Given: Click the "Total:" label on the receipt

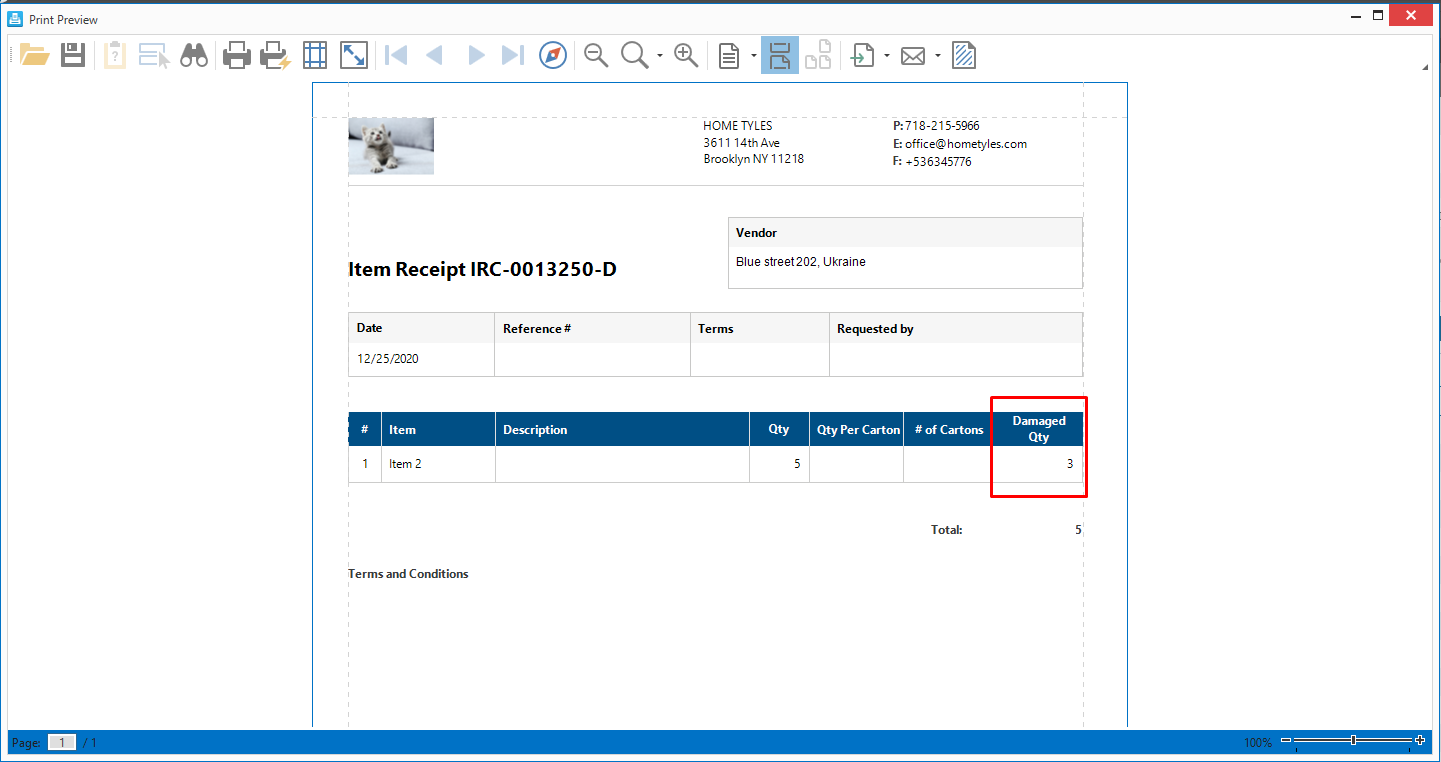Looking at the screenshot, I should pyautogui.click(x=947, y=530).
